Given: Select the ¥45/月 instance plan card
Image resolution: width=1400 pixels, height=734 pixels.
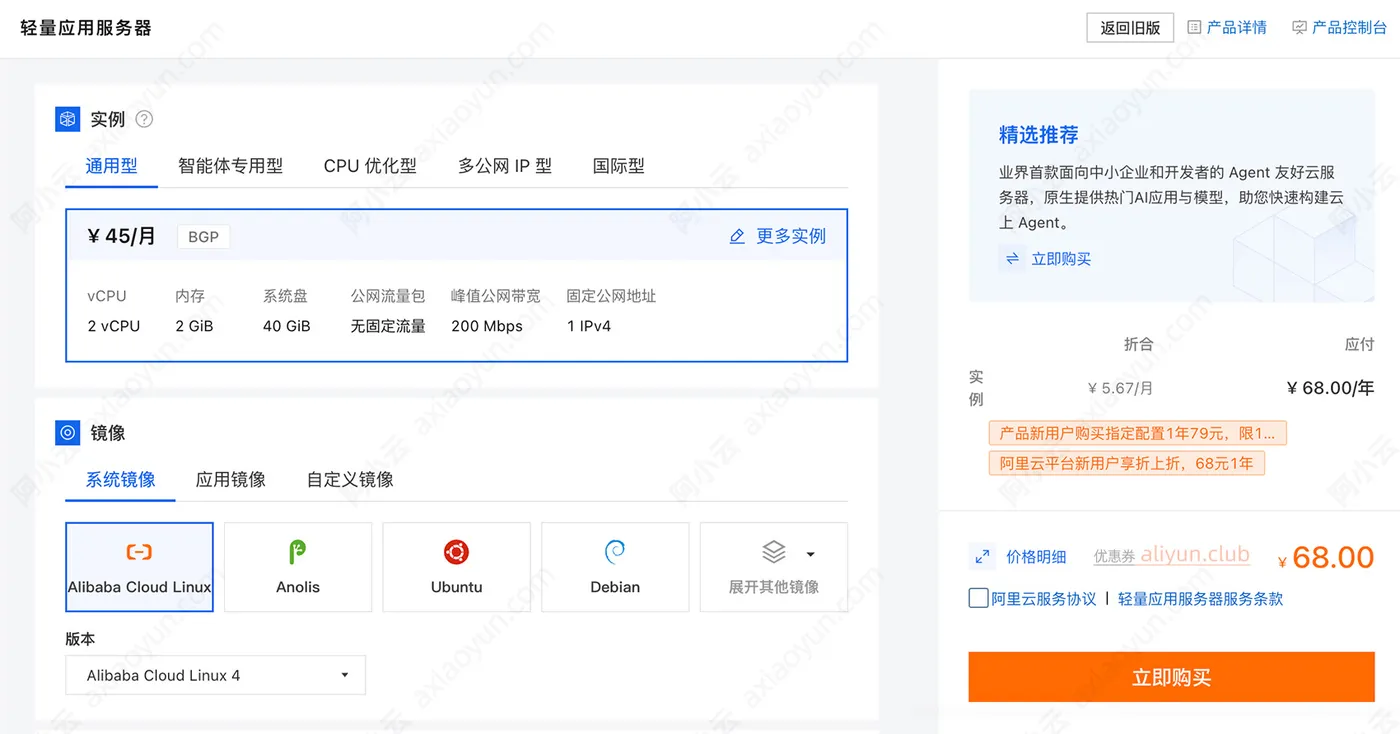Looking at the screenshot, I should pos(456,285).
